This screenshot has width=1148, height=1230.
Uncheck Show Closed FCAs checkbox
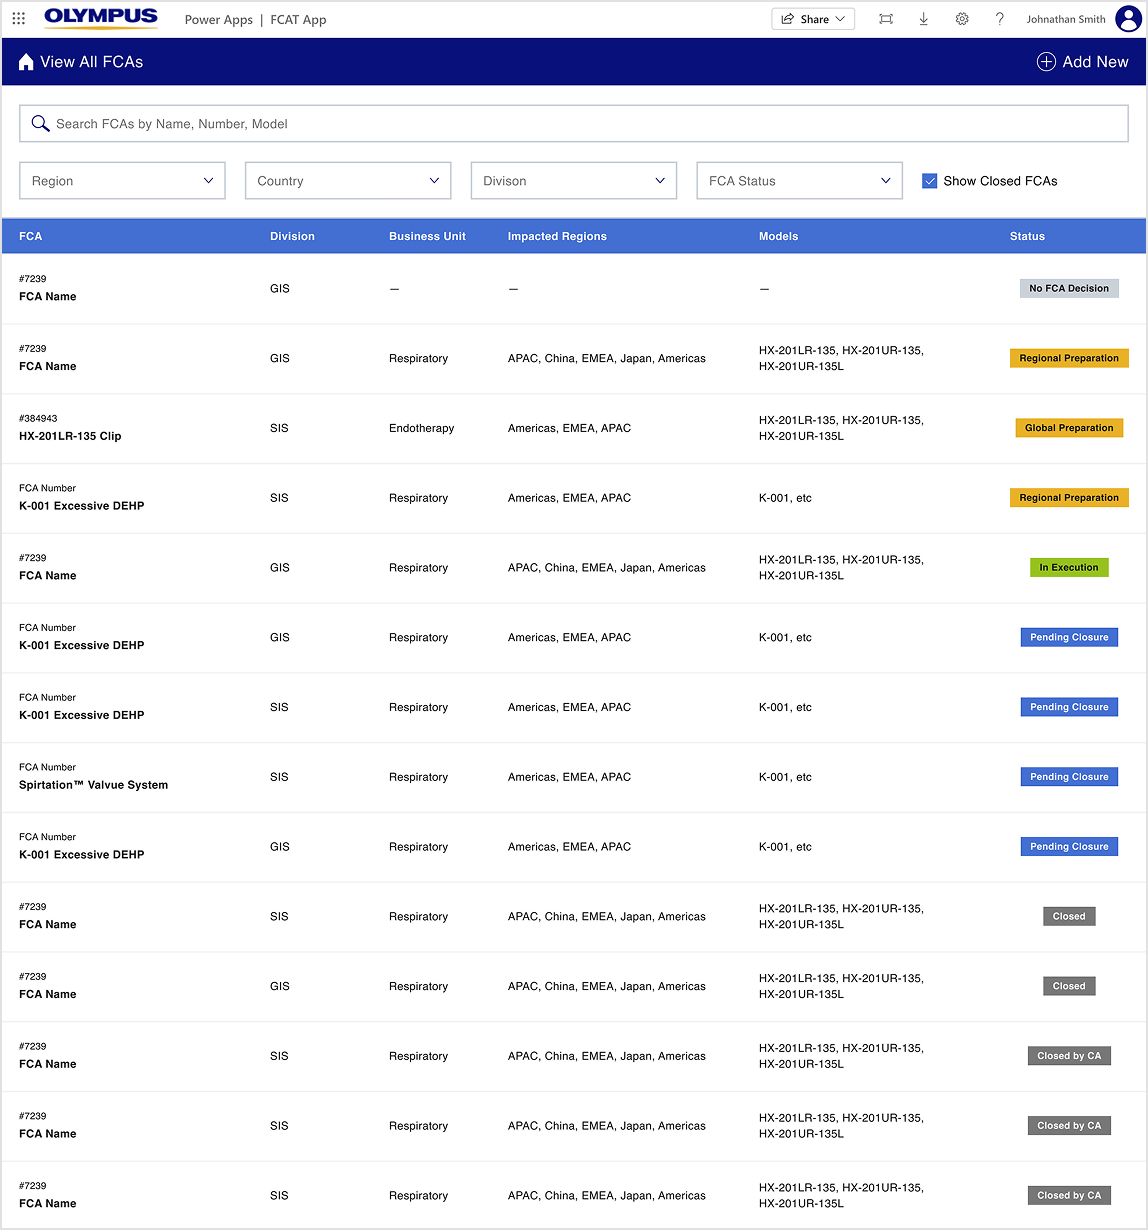coord(929,181)
